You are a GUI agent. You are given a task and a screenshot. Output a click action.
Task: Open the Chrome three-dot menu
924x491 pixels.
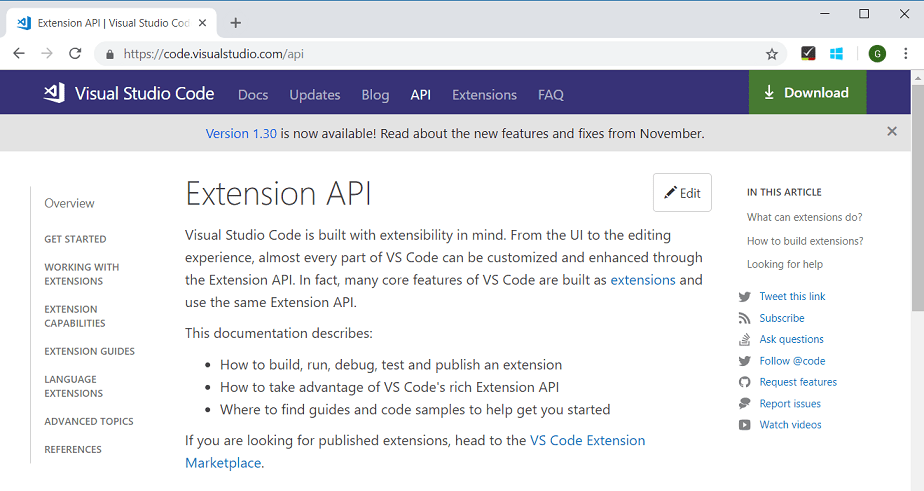905,54
